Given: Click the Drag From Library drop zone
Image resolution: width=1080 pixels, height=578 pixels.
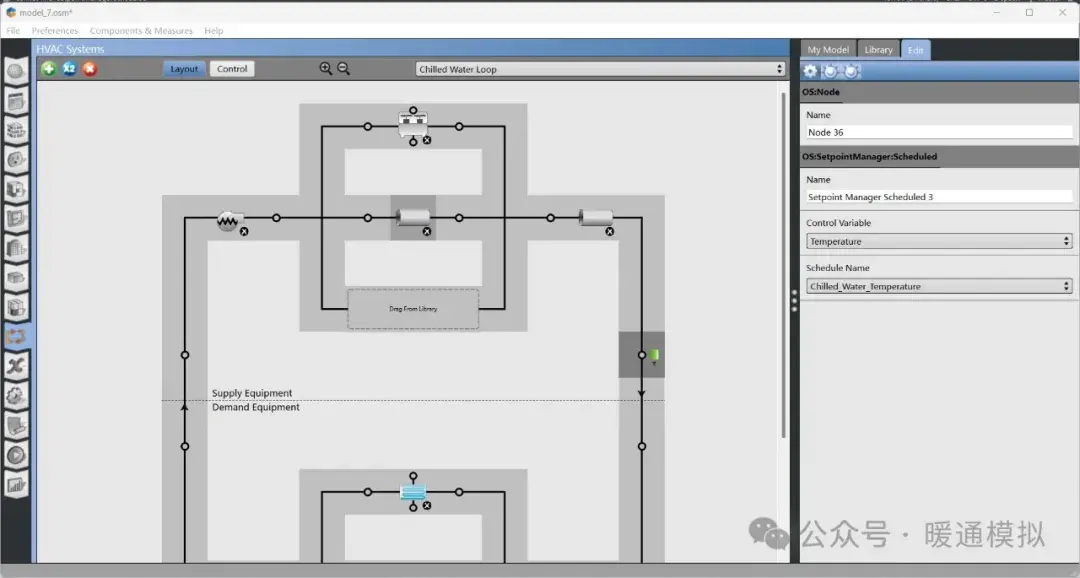Looking at the screenshot, I should click(x=413, y=309).
